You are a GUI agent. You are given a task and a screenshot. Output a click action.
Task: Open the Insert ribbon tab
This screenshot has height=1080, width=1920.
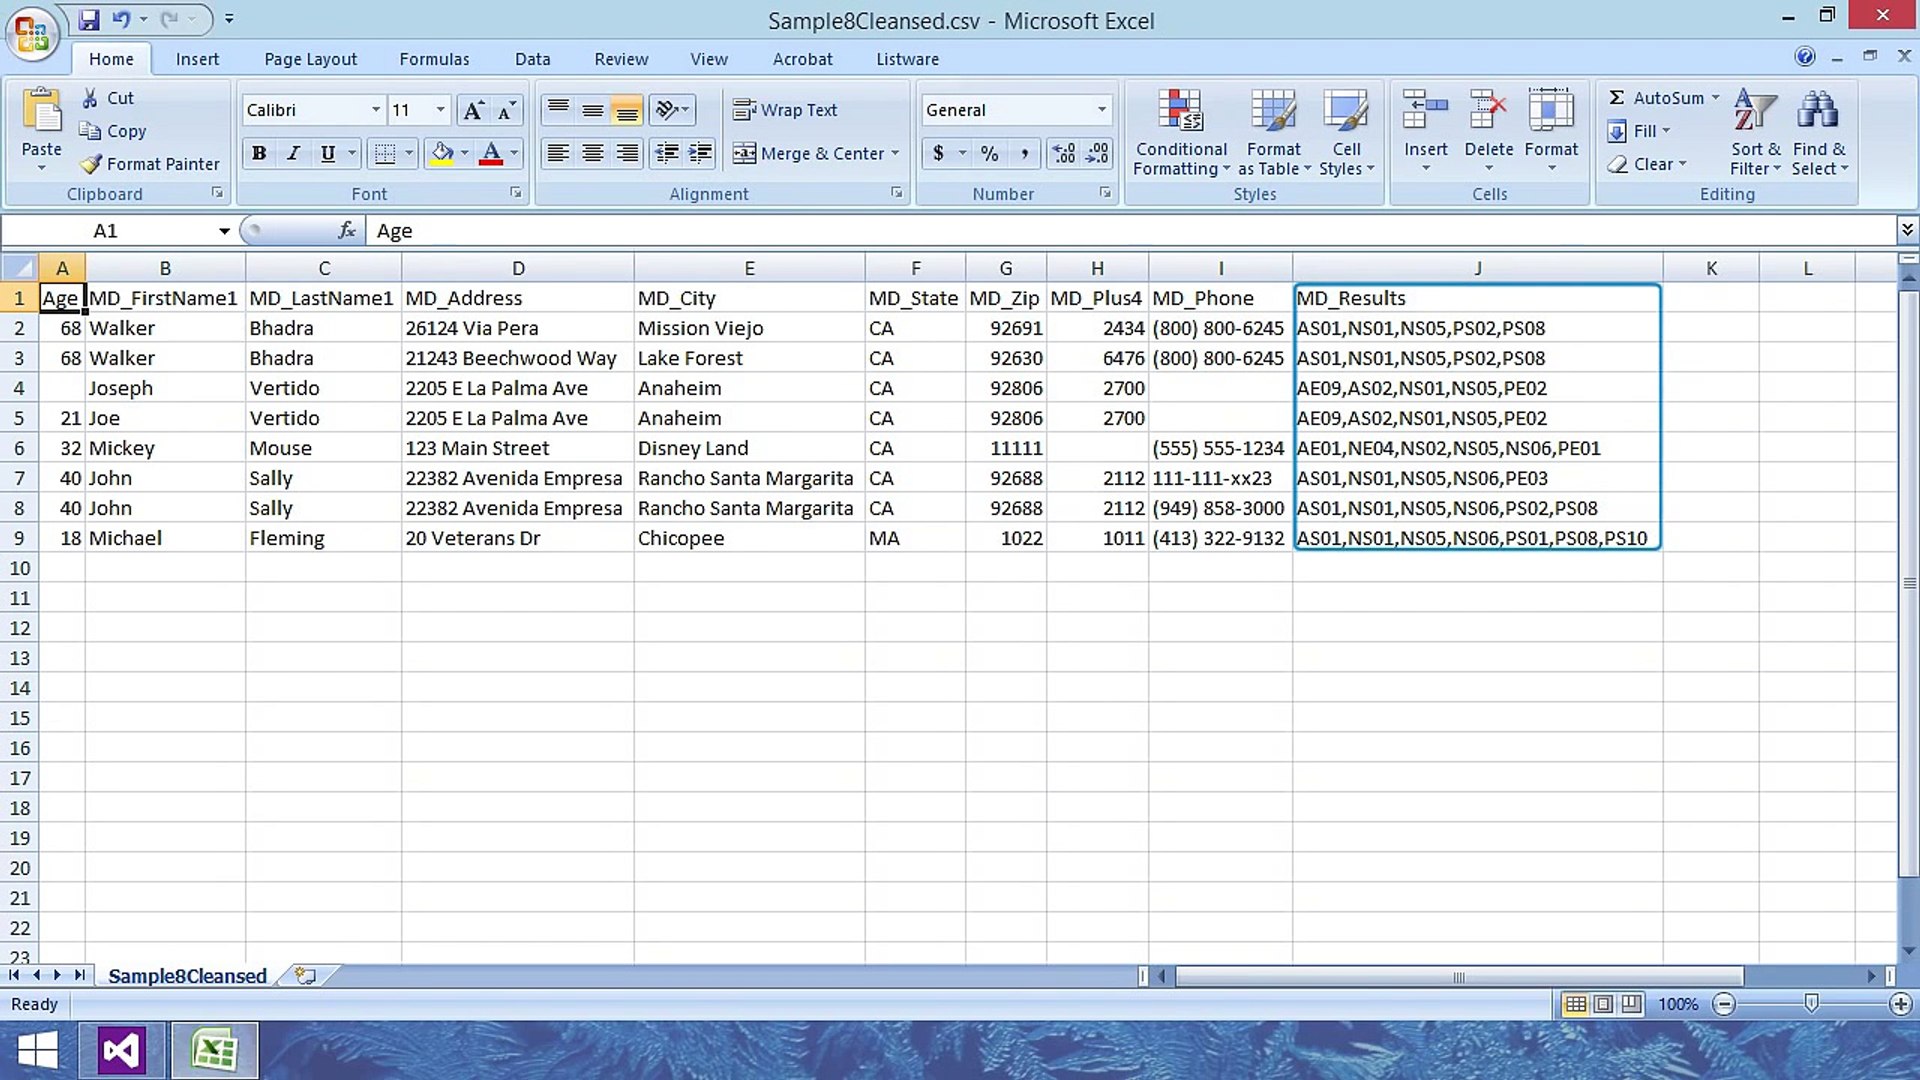click(197, 59)
